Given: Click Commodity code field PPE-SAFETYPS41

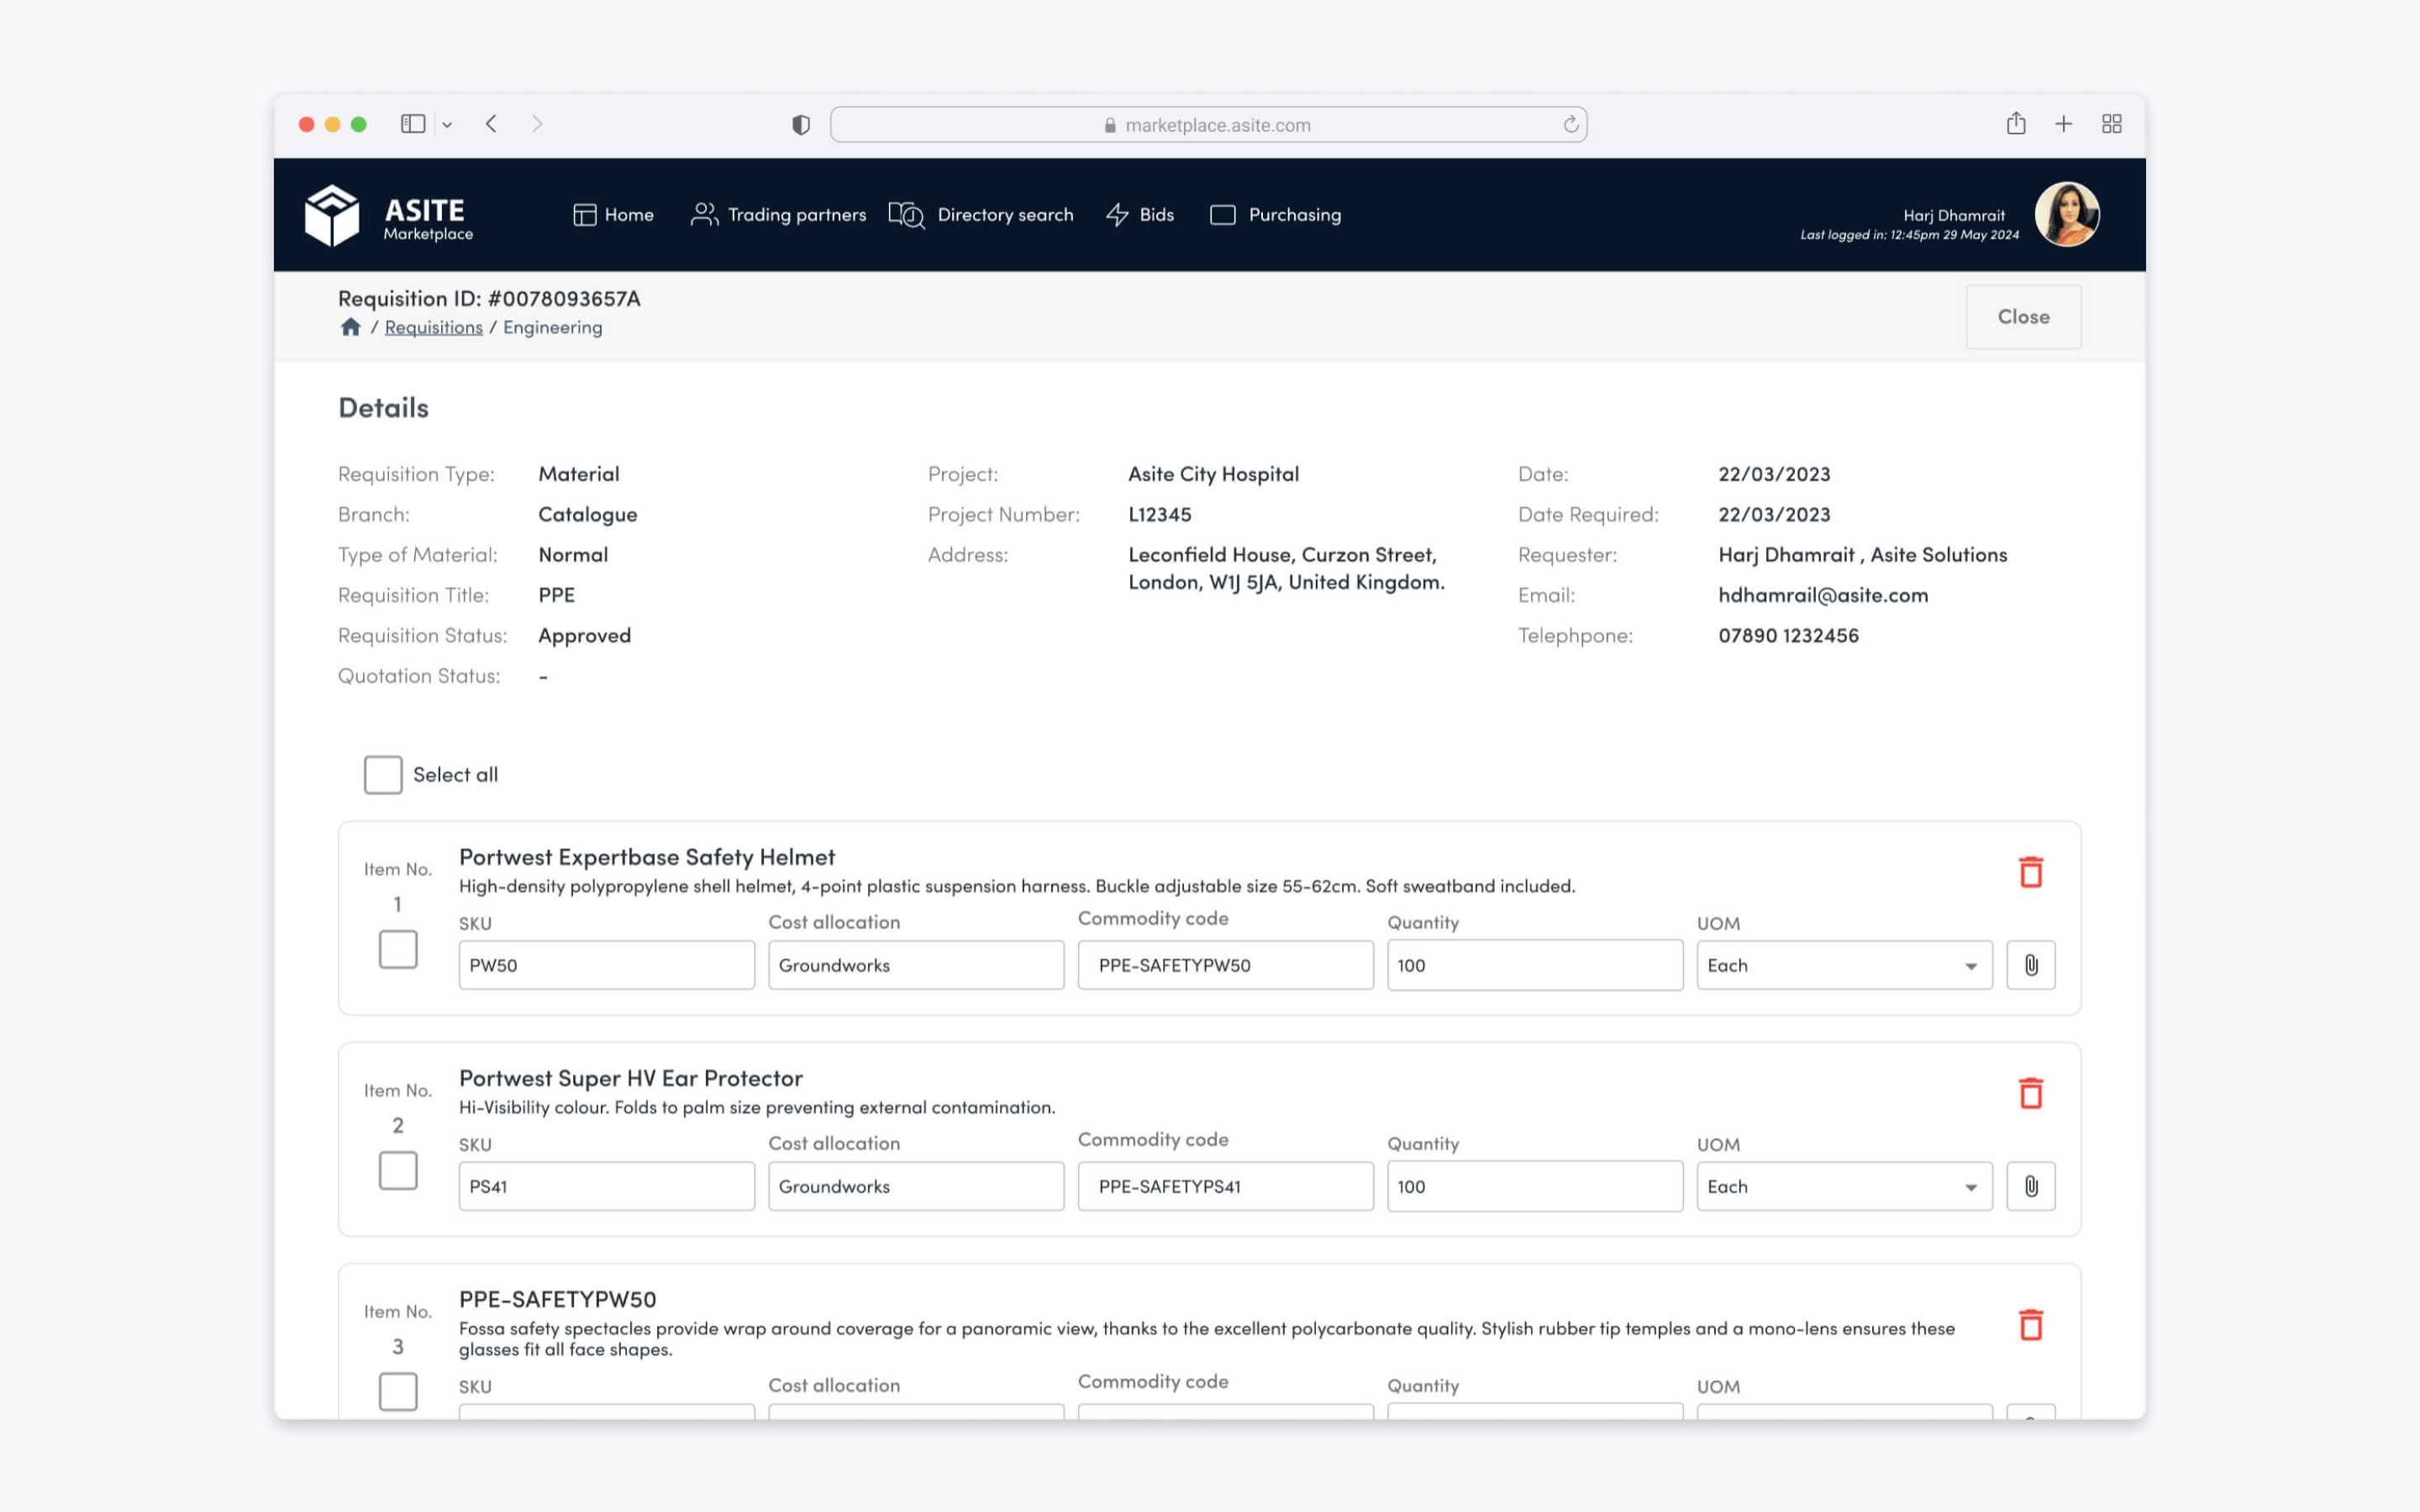Looking at the screenshot, I should 1226,1186.
